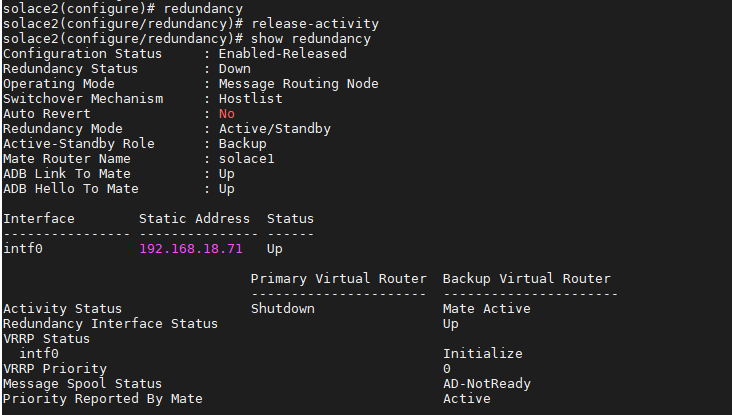Click intf0 in the Interface table row
This screenshot has height=415, width=732.
[22, 248]
